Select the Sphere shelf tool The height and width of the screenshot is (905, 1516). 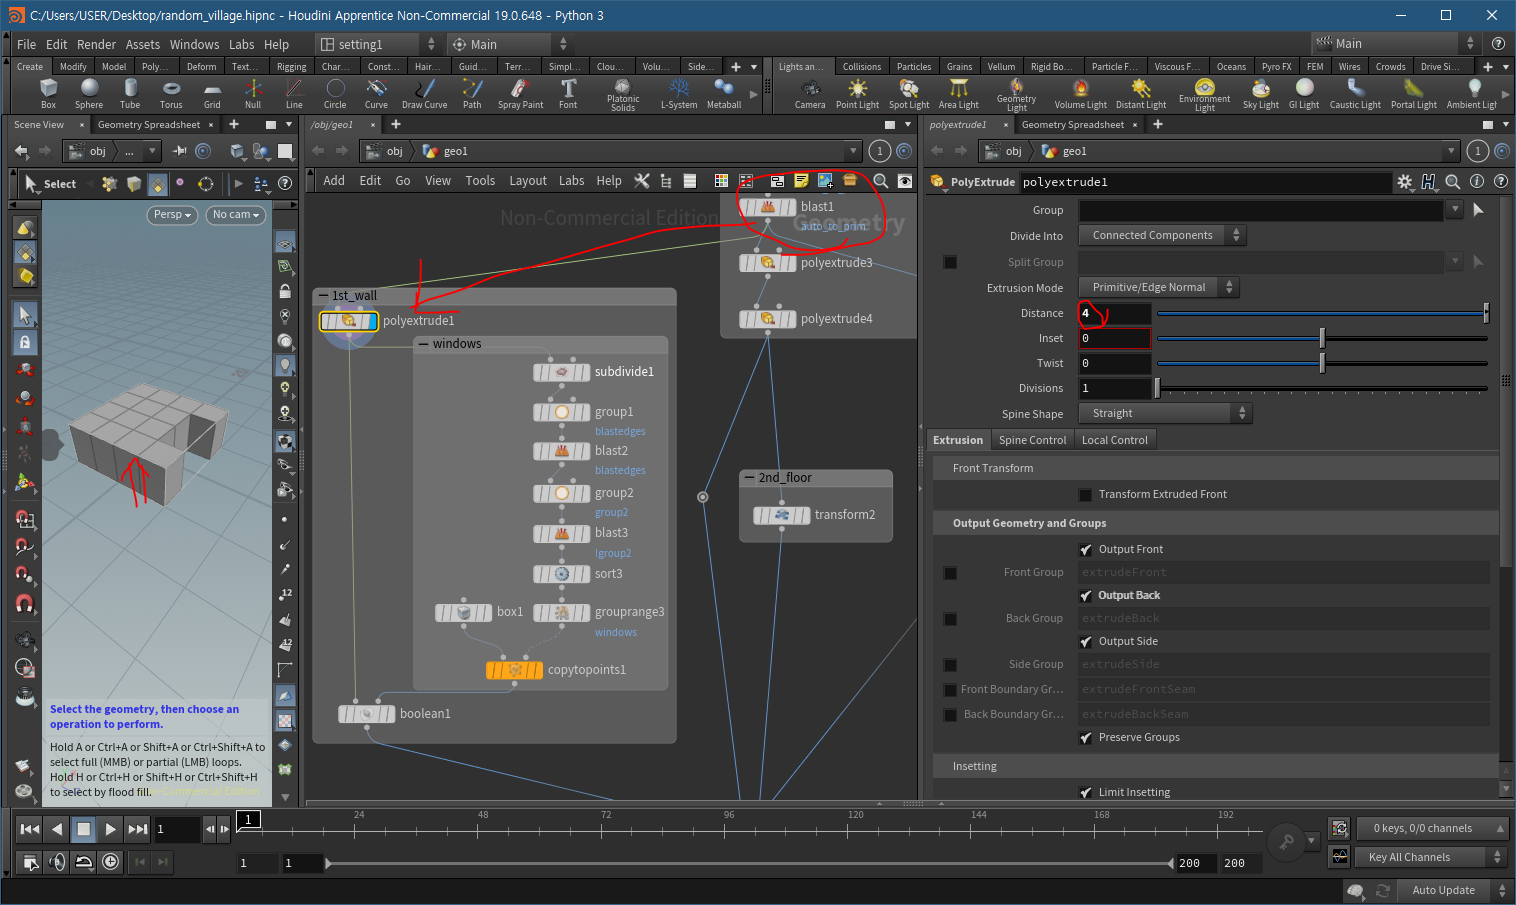pyautogui.click(x=89, y=93)
